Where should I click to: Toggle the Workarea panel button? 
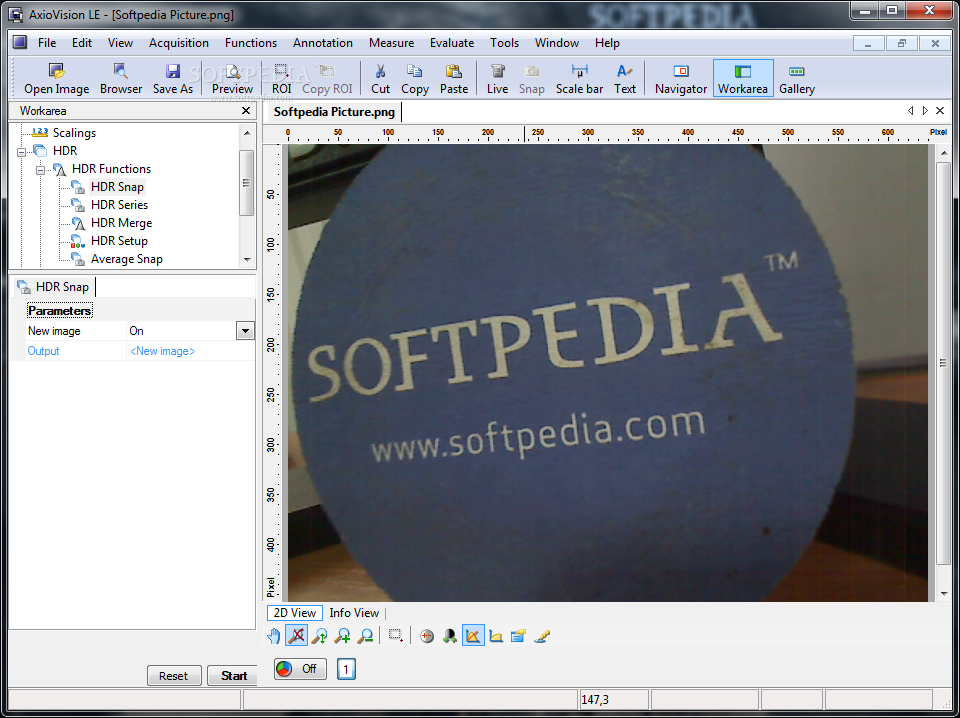pos(743,78)
